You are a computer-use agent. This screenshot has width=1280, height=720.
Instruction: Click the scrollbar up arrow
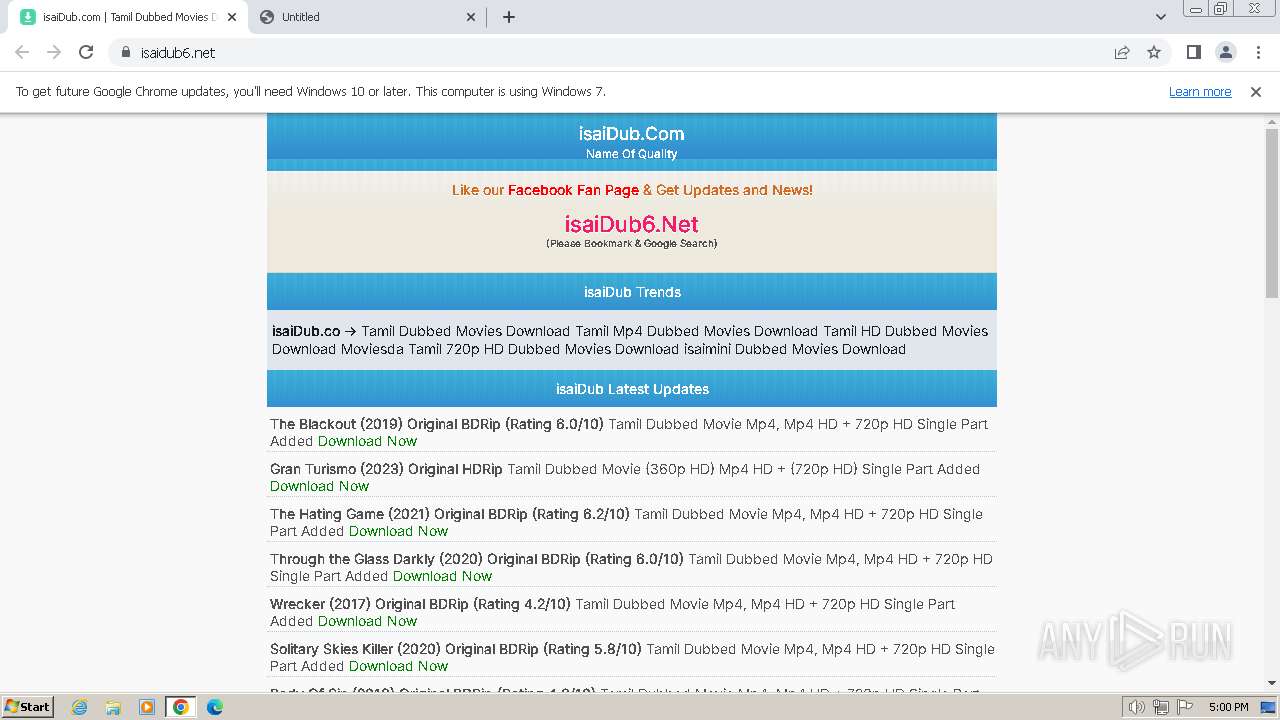1272,121
